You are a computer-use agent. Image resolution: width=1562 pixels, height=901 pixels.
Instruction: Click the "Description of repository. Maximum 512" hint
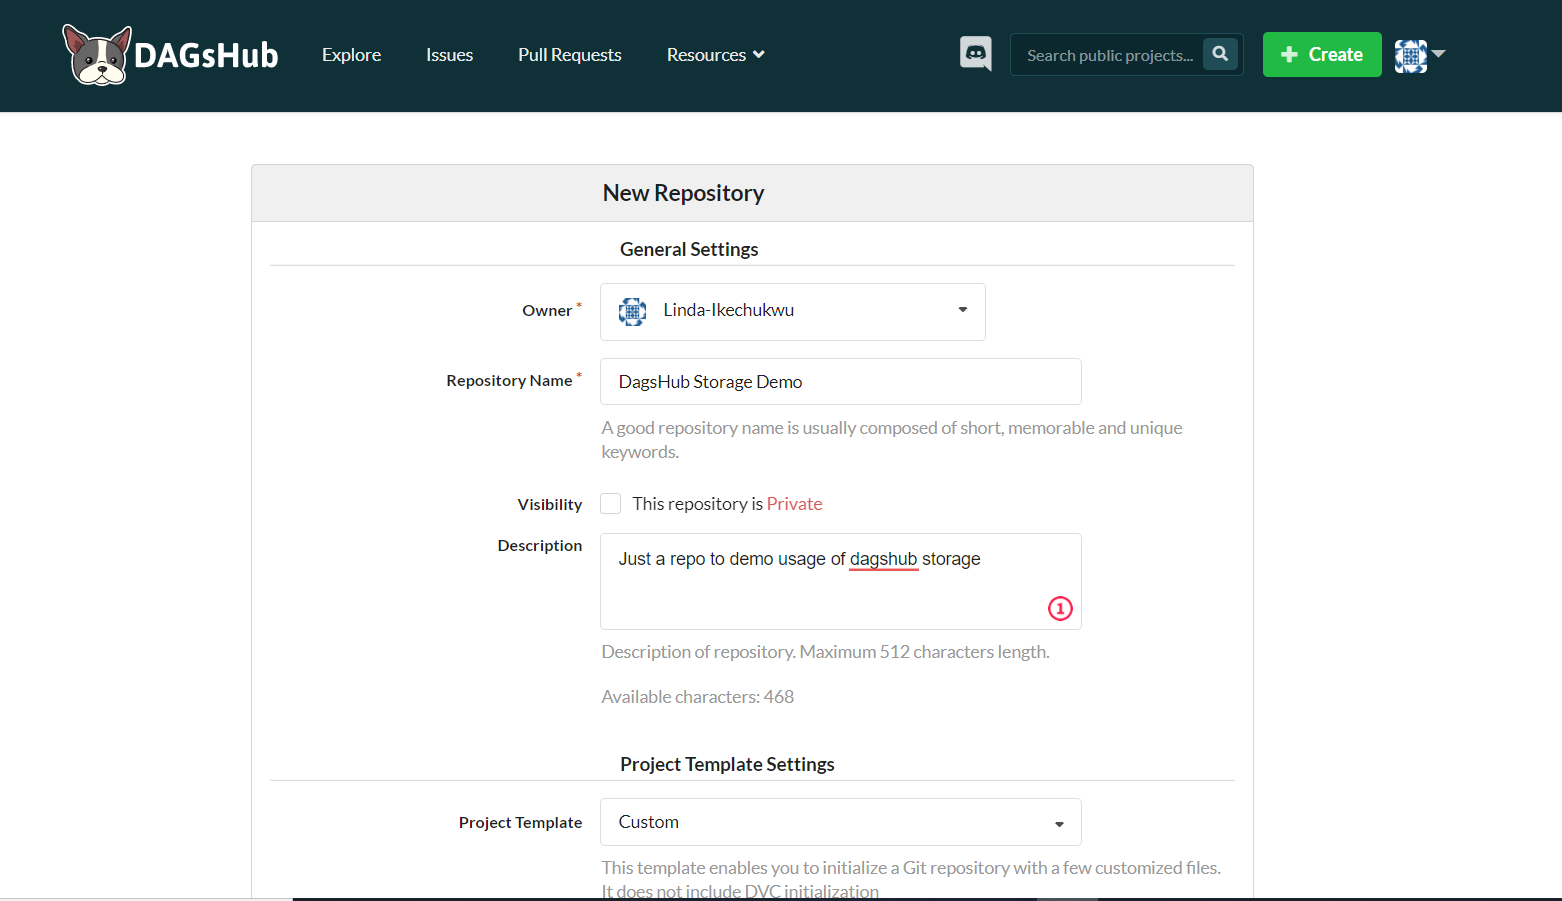pos(825,652)
